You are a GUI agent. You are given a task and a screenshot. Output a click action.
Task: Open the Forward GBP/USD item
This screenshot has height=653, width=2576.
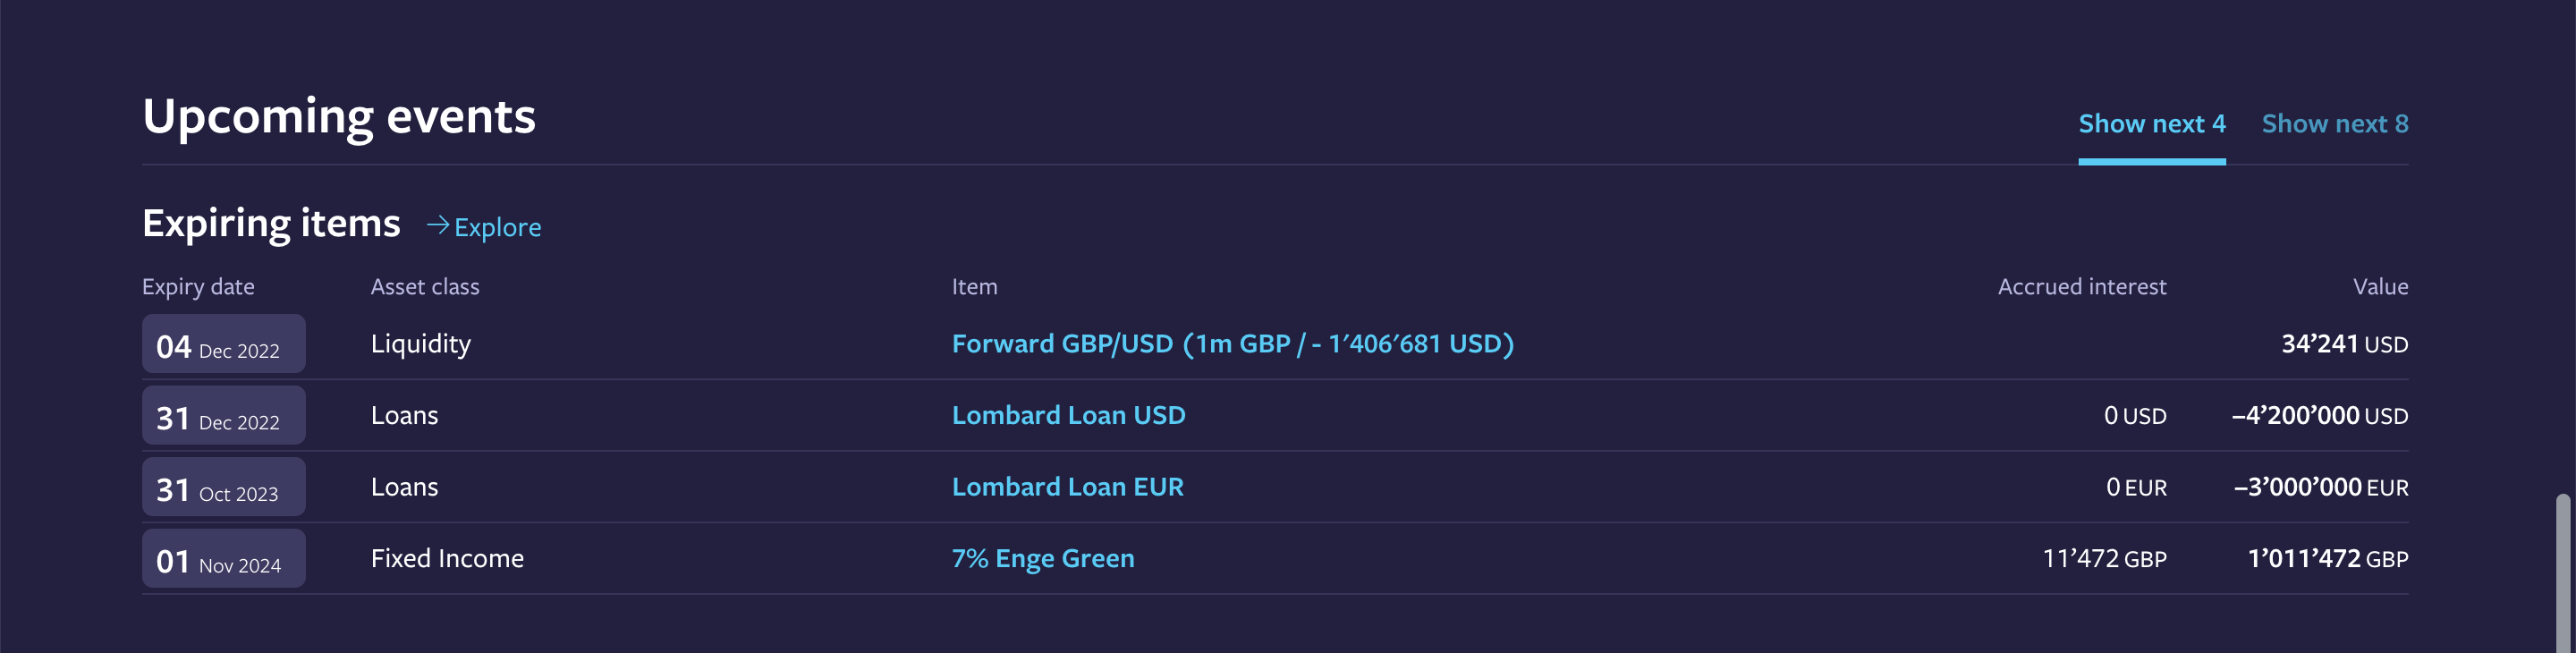(1232, 344)
